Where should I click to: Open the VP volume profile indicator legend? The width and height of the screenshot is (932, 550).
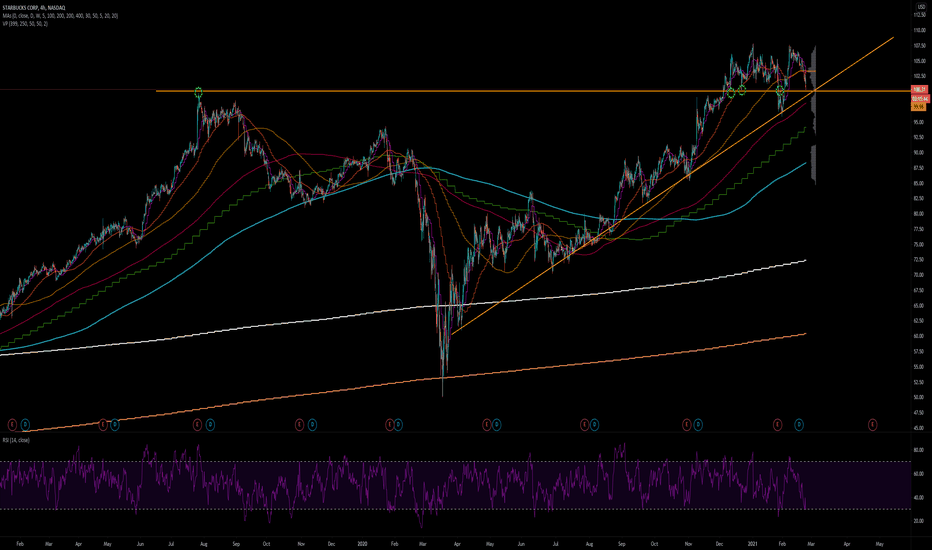(x=25, y=24)
